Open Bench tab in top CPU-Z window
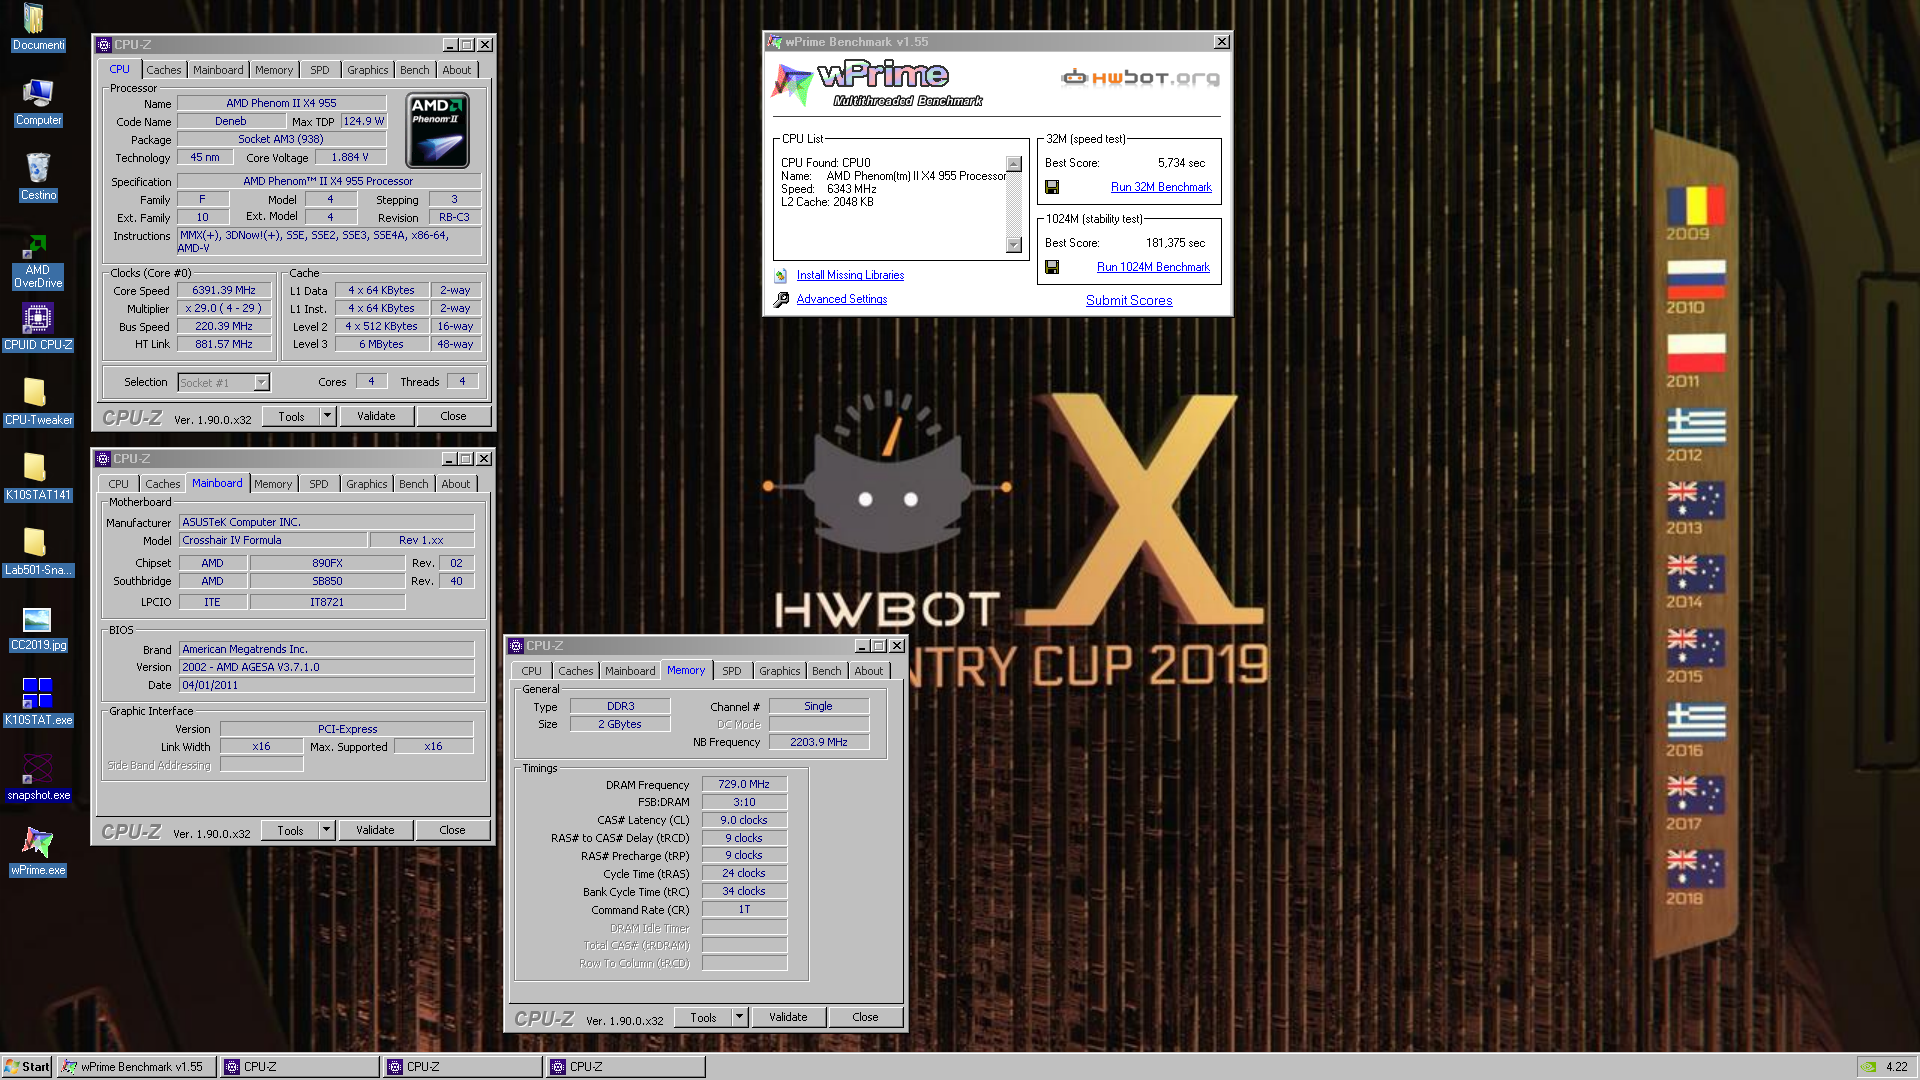 click(415, 70)
